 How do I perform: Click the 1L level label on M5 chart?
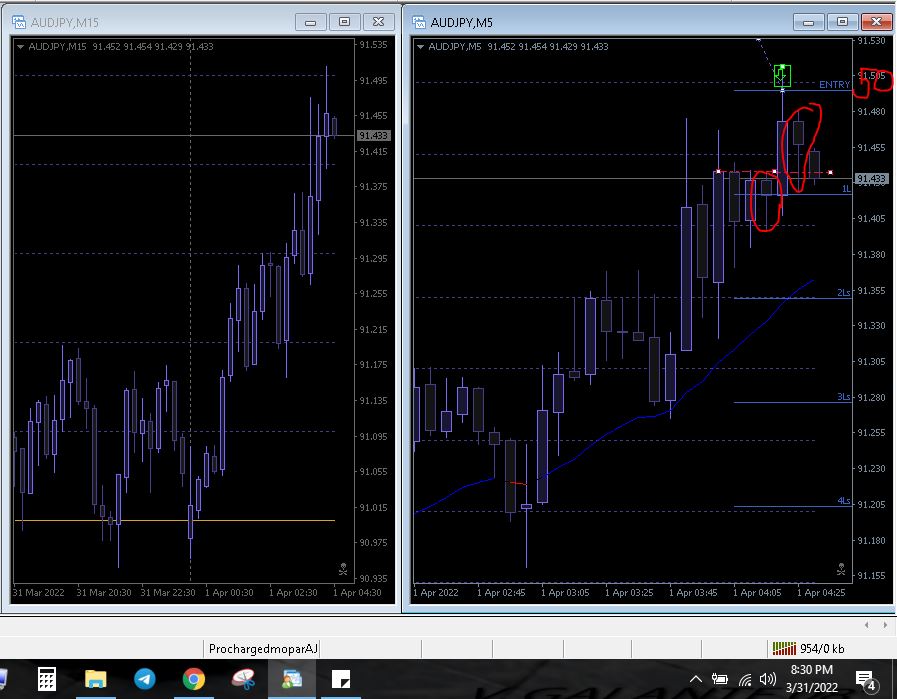click(846, 189)
